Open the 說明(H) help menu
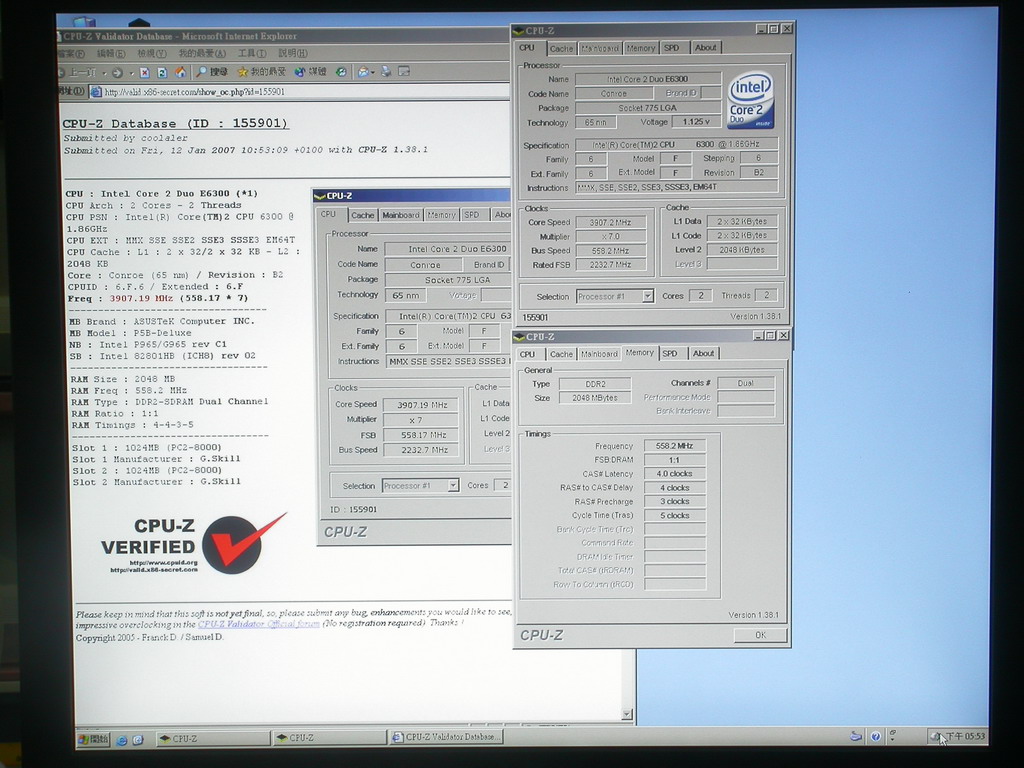This screenshot has width=1024, height=768. 293,53
